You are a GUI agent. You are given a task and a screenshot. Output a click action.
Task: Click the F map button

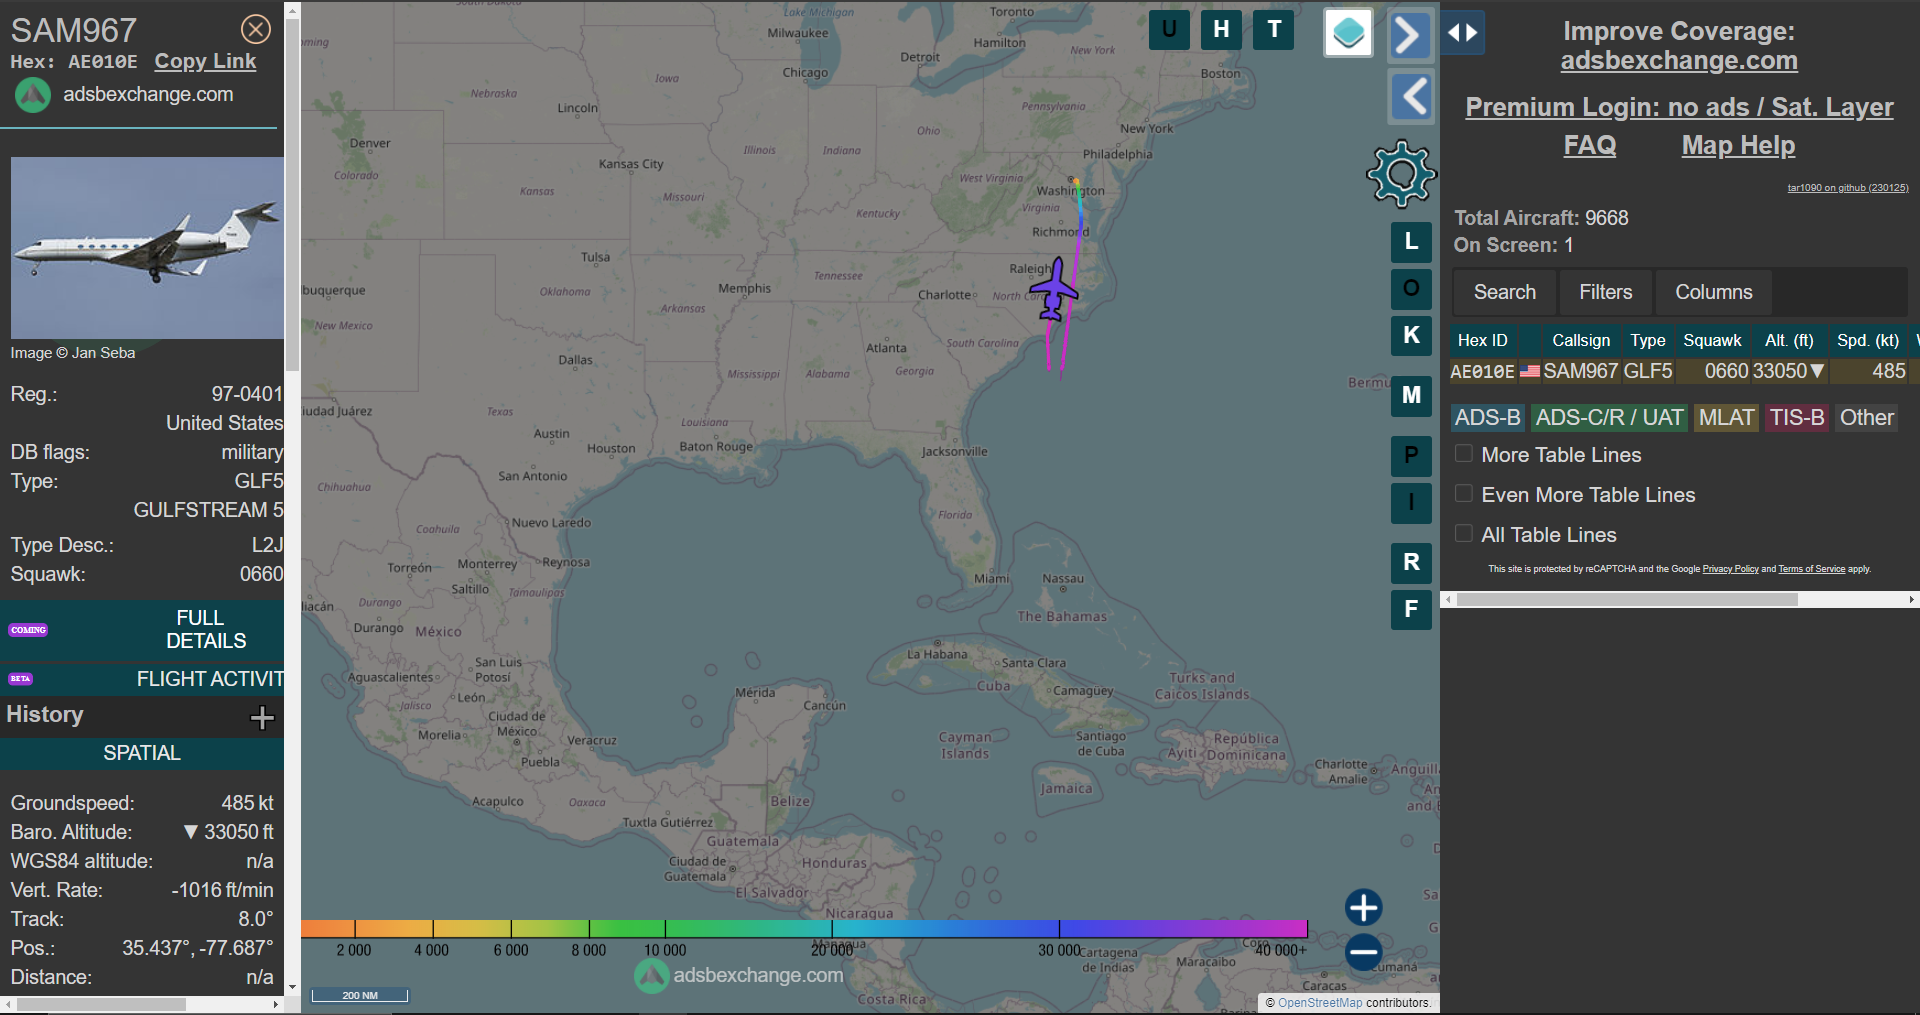pyautogui.click(x=1411, y=609)
